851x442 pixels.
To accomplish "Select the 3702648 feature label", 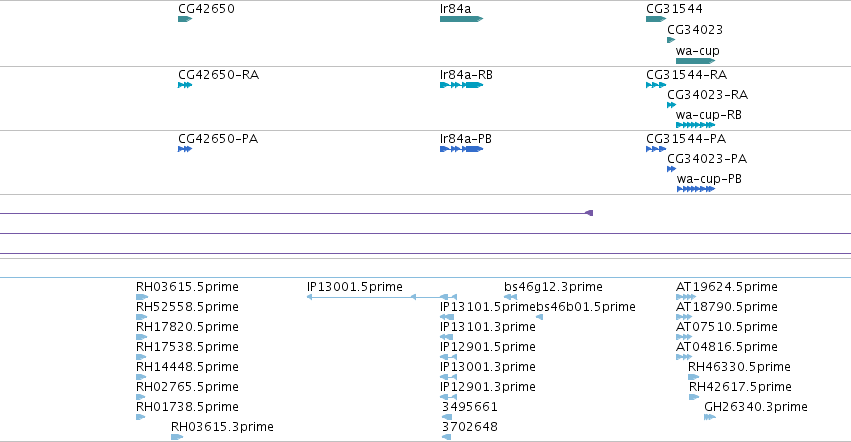I will [469, 427].
